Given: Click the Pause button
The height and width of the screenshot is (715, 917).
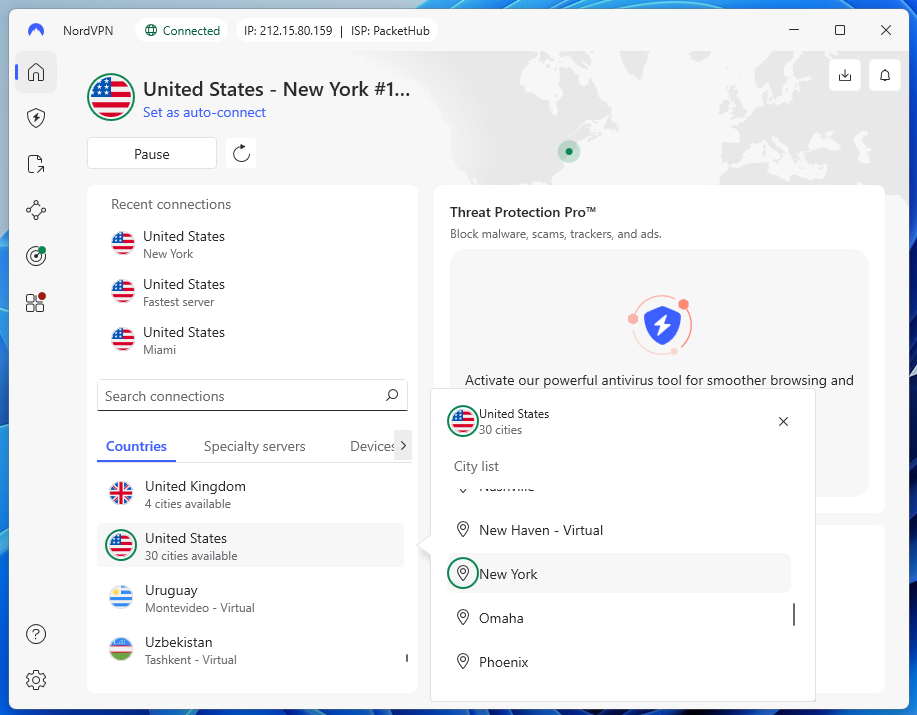Looking at the screenshot, I should 152,154.
